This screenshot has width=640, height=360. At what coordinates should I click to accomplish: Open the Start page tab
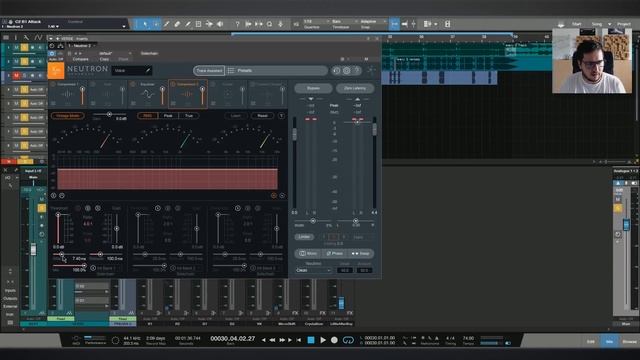tap(576, 24)
